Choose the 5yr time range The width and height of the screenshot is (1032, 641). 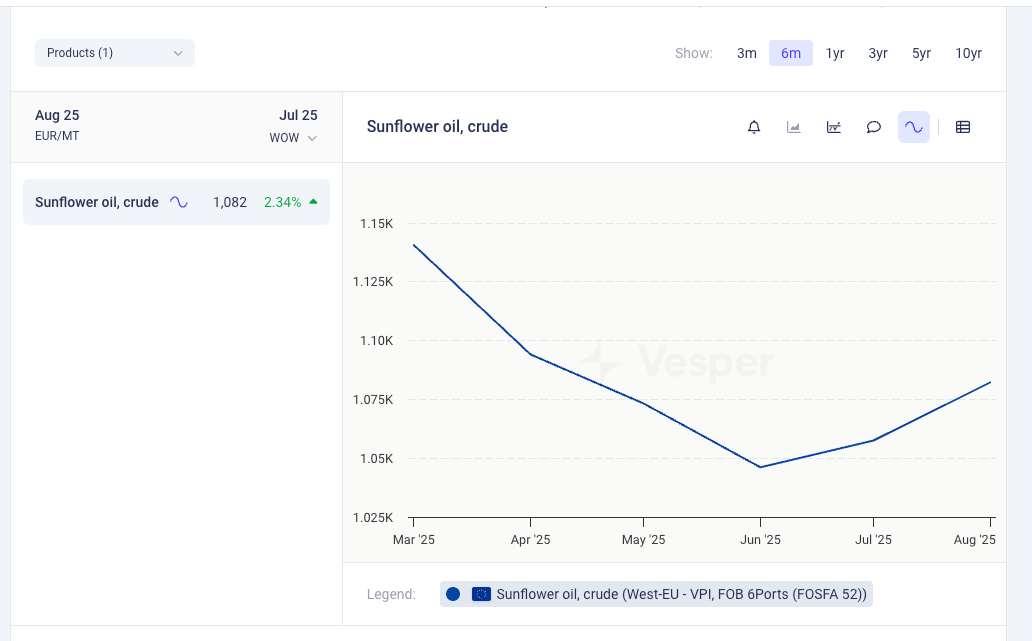pos(922,53)
